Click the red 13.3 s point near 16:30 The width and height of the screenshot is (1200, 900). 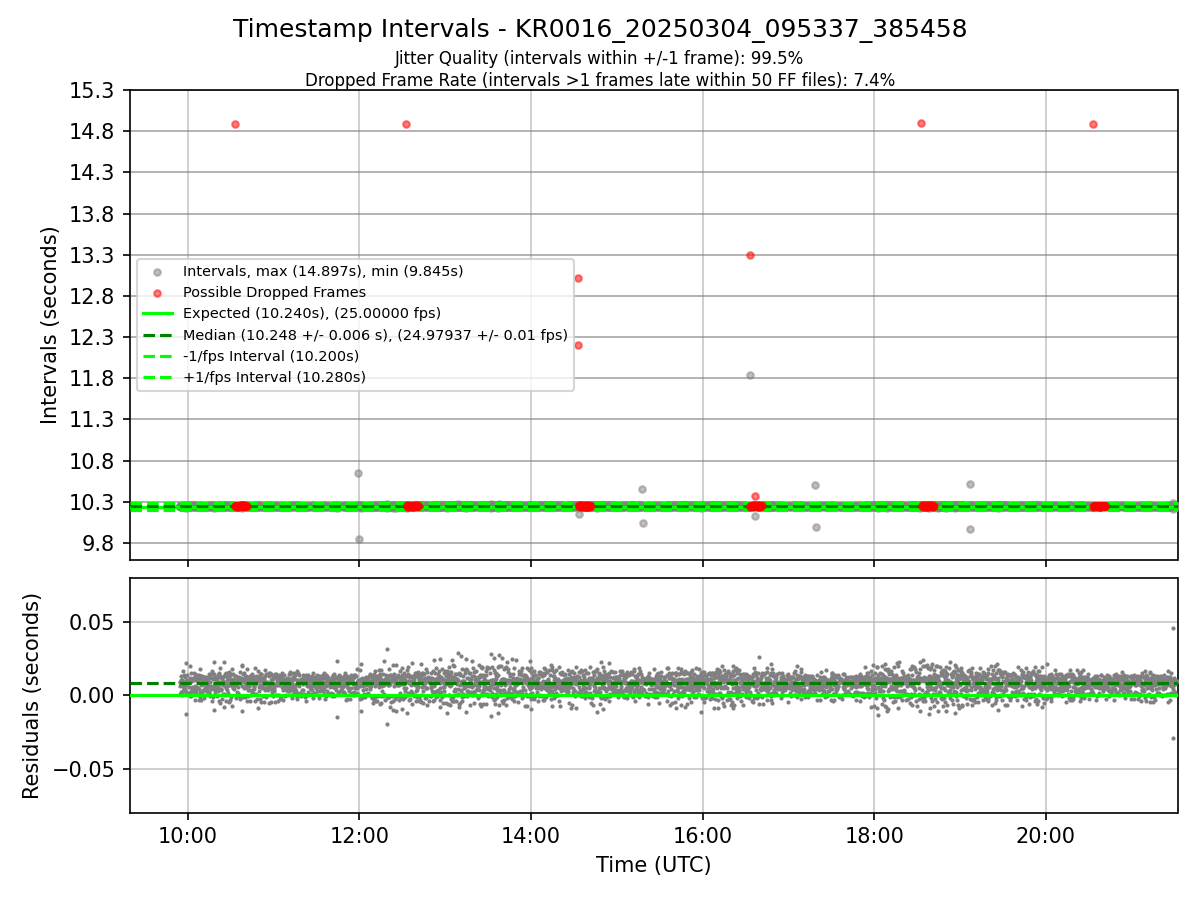[750, 255]
